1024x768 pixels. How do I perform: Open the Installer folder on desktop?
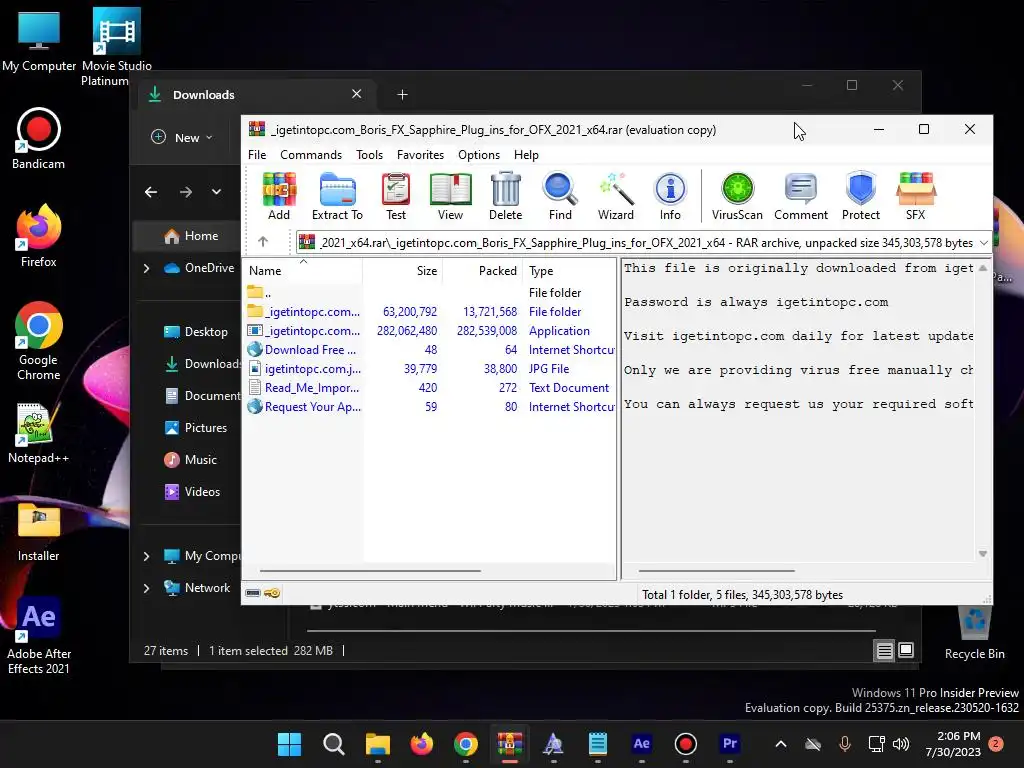point(39,532)
